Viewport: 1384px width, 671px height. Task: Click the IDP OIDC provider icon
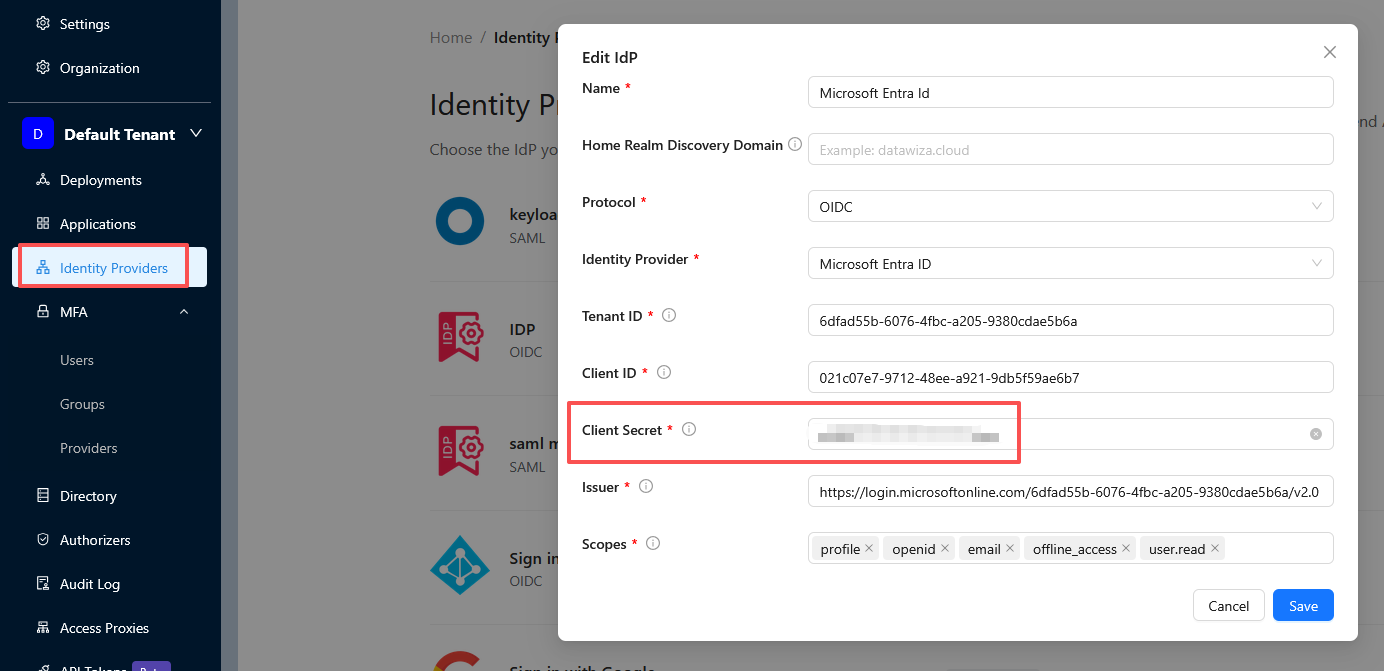(x=461, y=336)
